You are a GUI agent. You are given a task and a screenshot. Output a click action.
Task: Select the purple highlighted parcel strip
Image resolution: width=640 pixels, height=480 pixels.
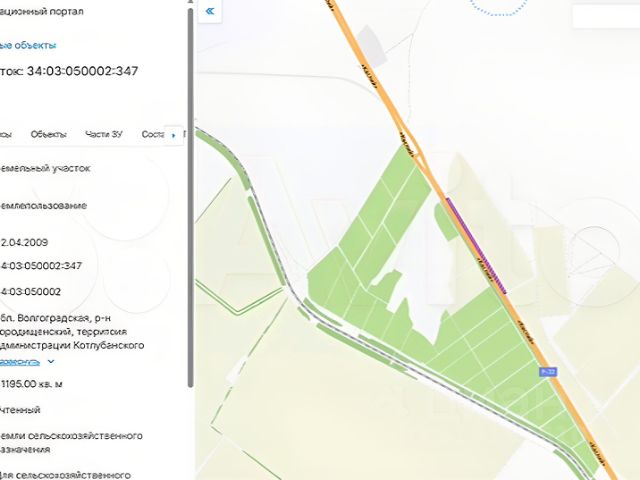pos(476,246)
